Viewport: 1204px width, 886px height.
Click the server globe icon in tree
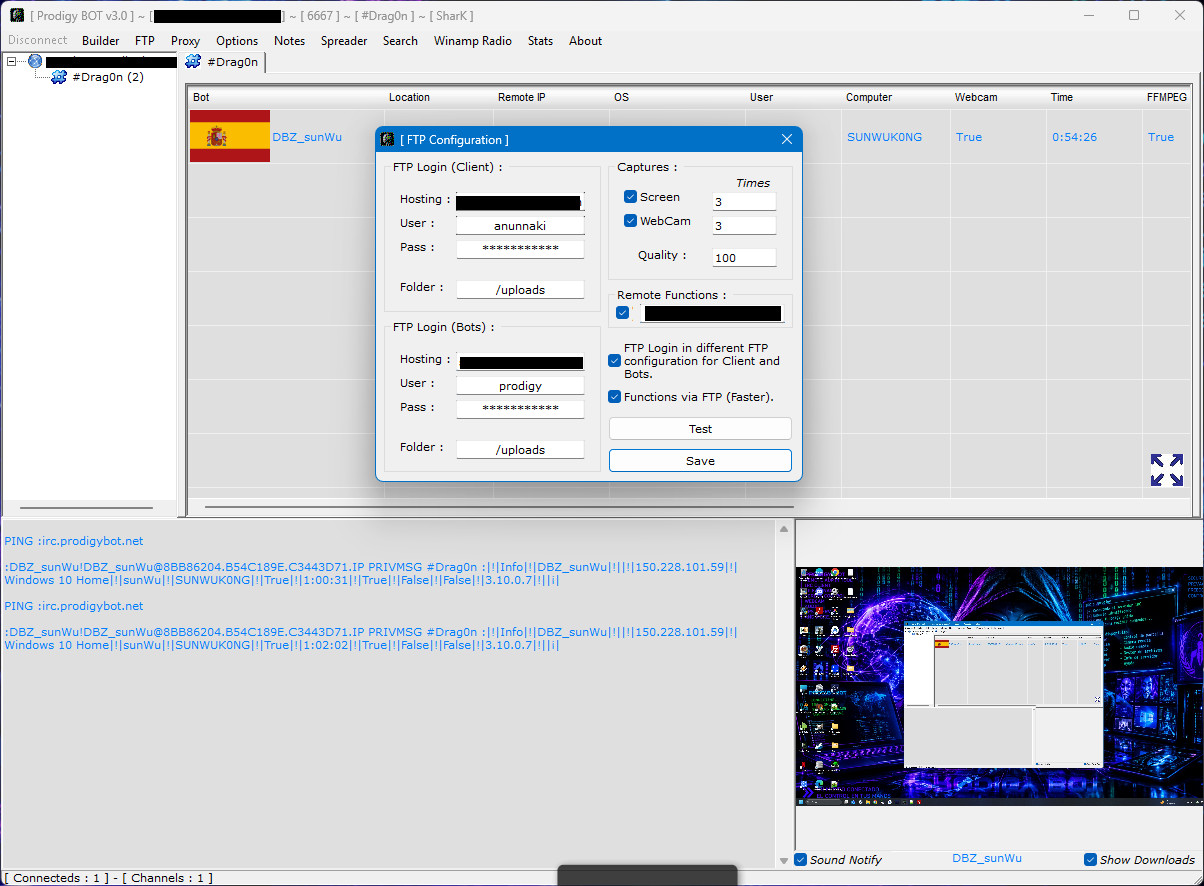(35, 61)
